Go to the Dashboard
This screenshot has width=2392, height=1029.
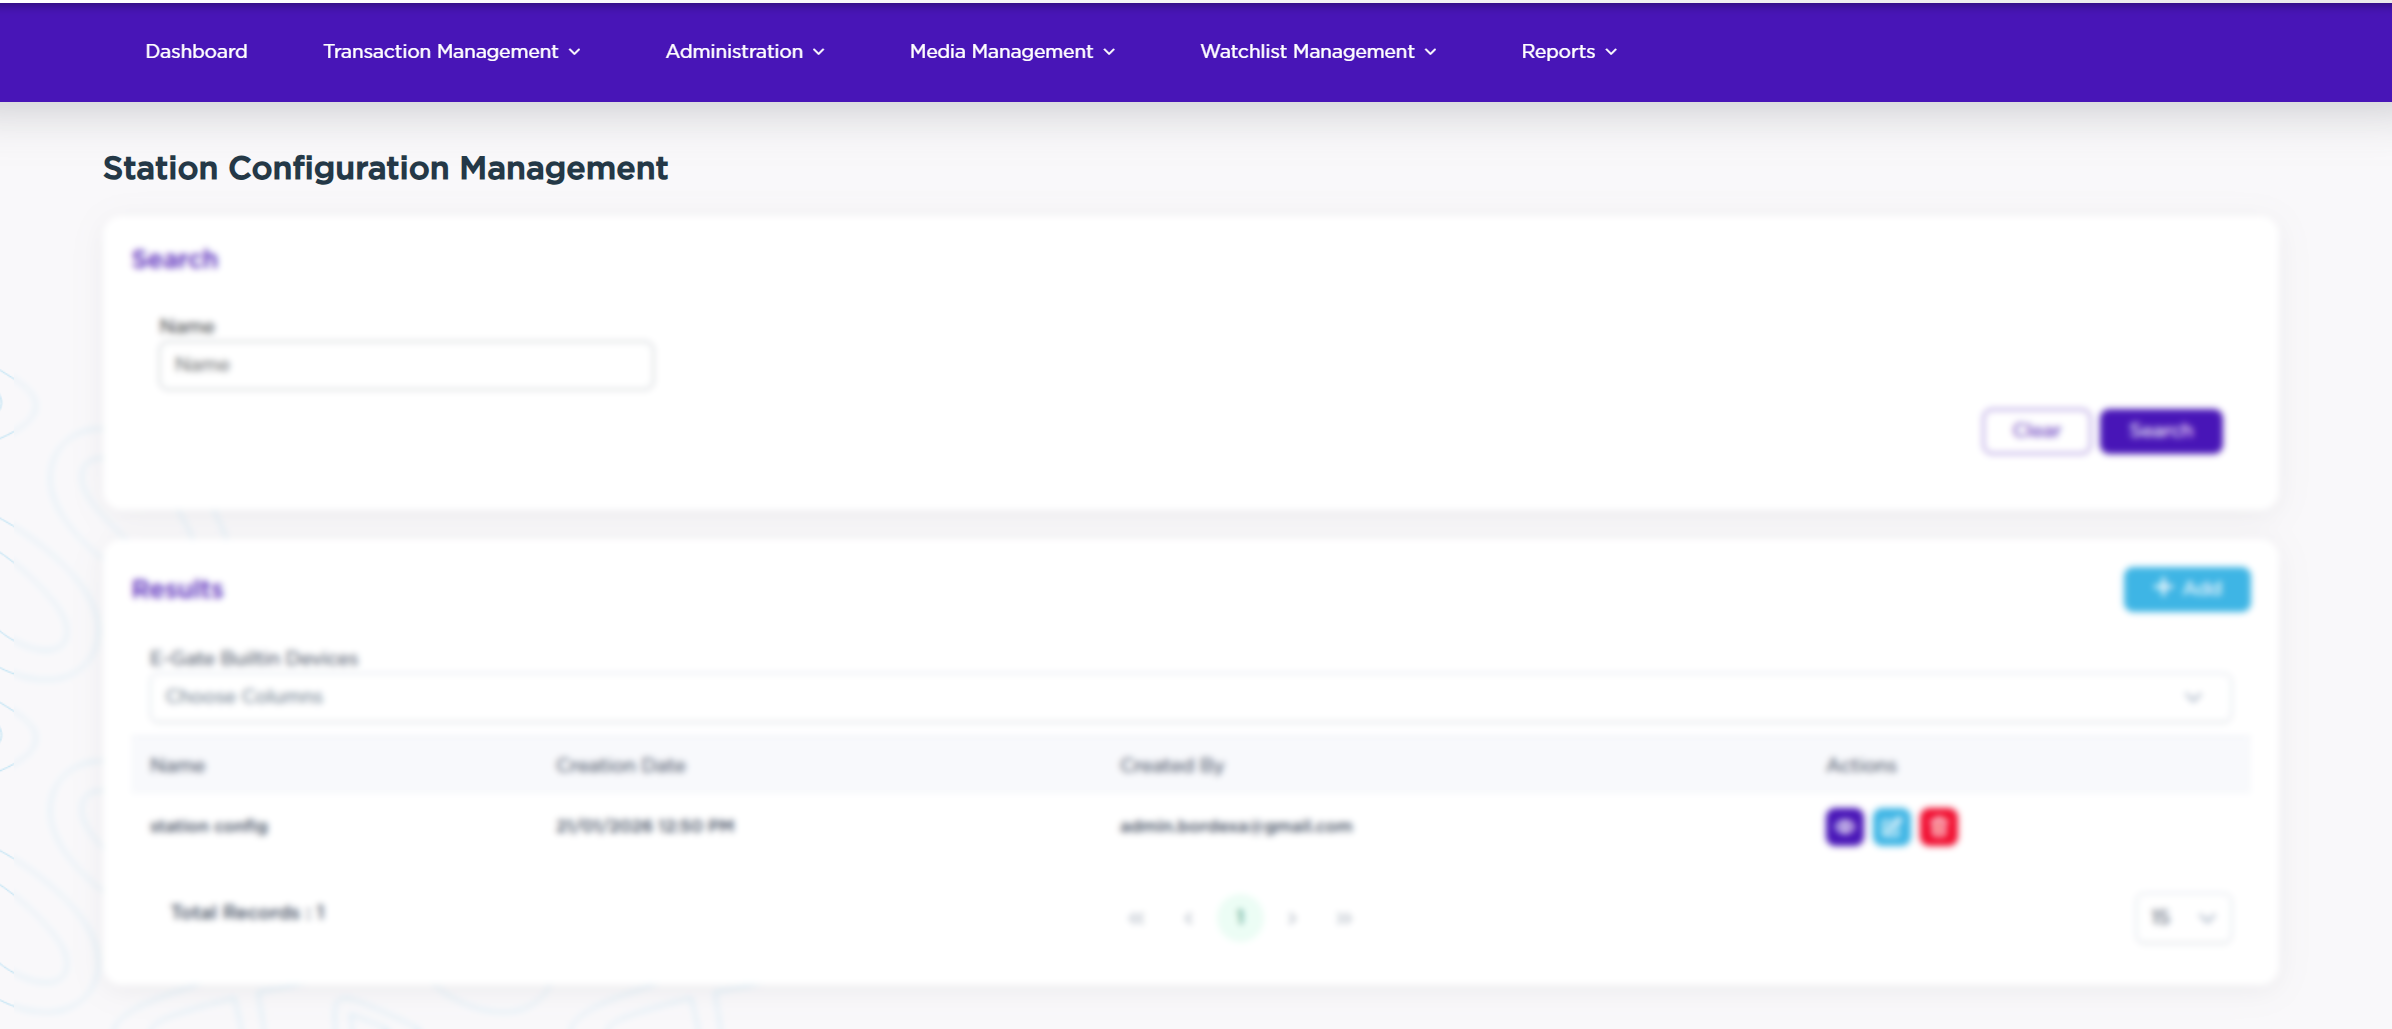pyautogui.click(x=196, y=51)
